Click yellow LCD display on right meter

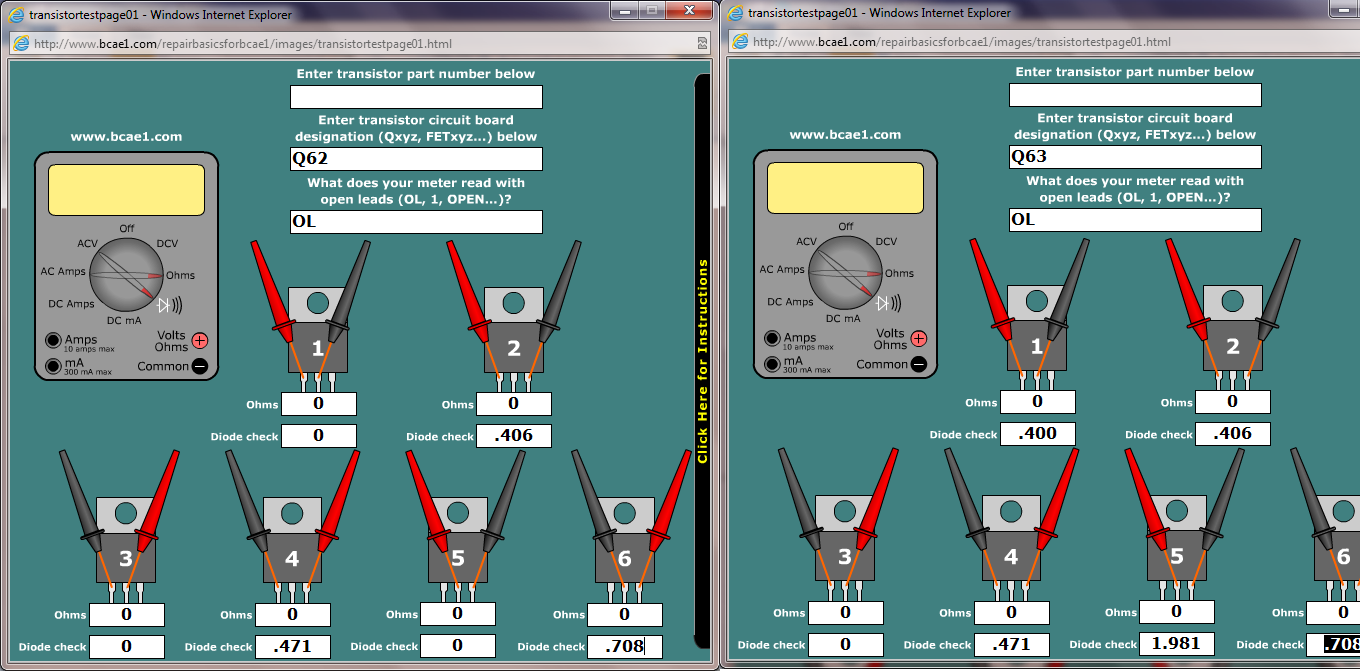[845, 188]
